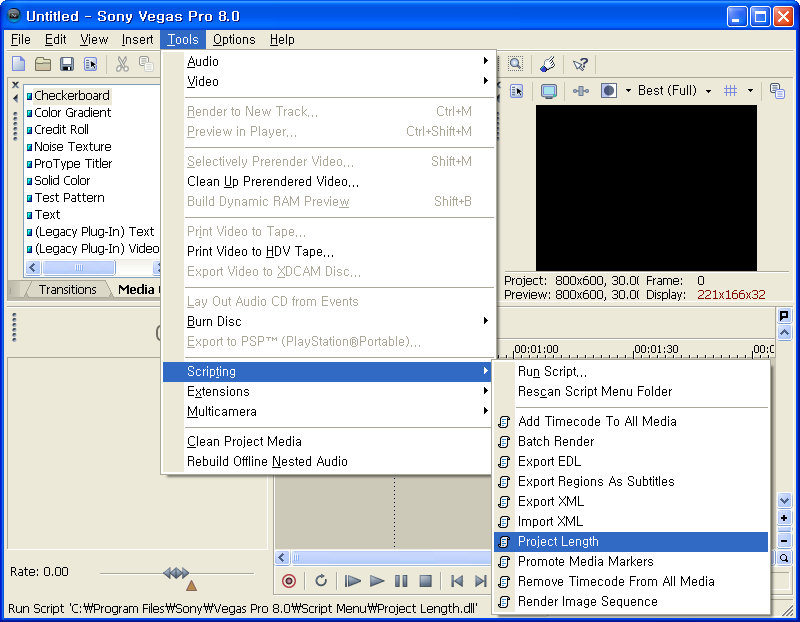
Task: Go to end of project
Action: pyautogui.click(x=480, y=581)
